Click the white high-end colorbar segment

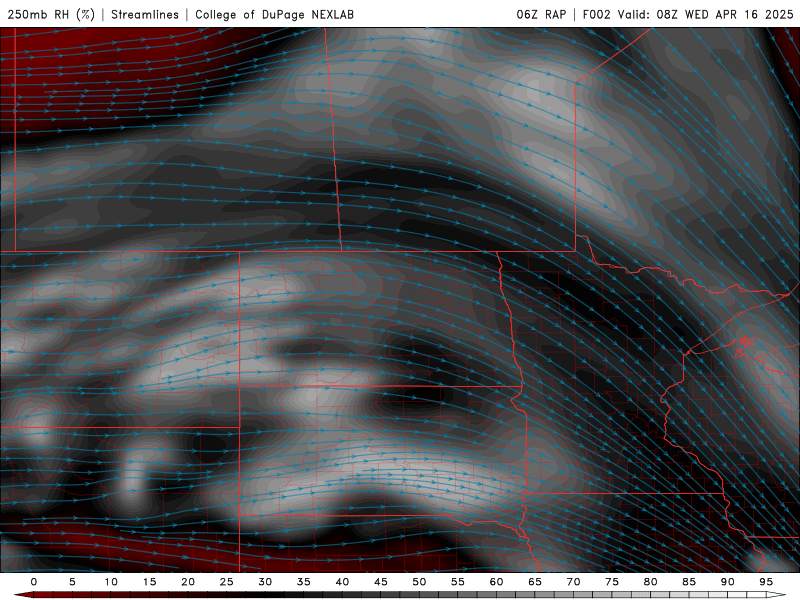(776, 595)
